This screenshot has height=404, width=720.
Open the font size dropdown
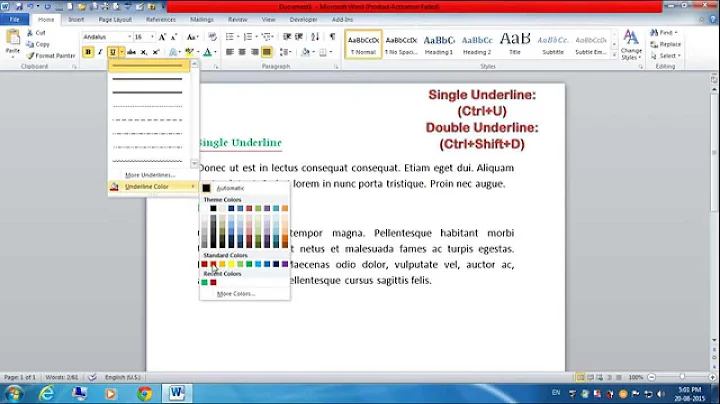[x=152, y=37]
